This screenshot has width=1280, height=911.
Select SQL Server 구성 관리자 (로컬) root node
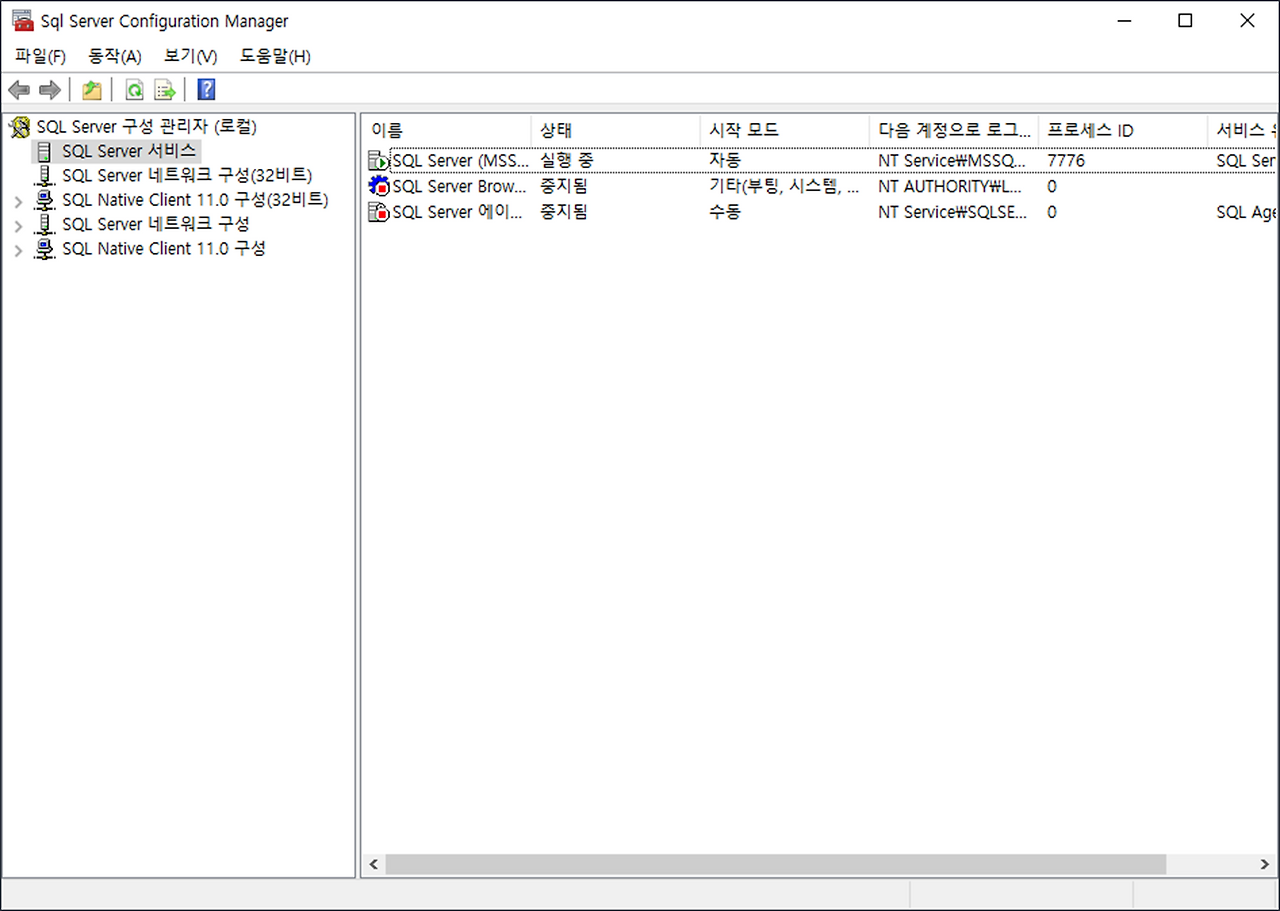[x=147, y=127]
